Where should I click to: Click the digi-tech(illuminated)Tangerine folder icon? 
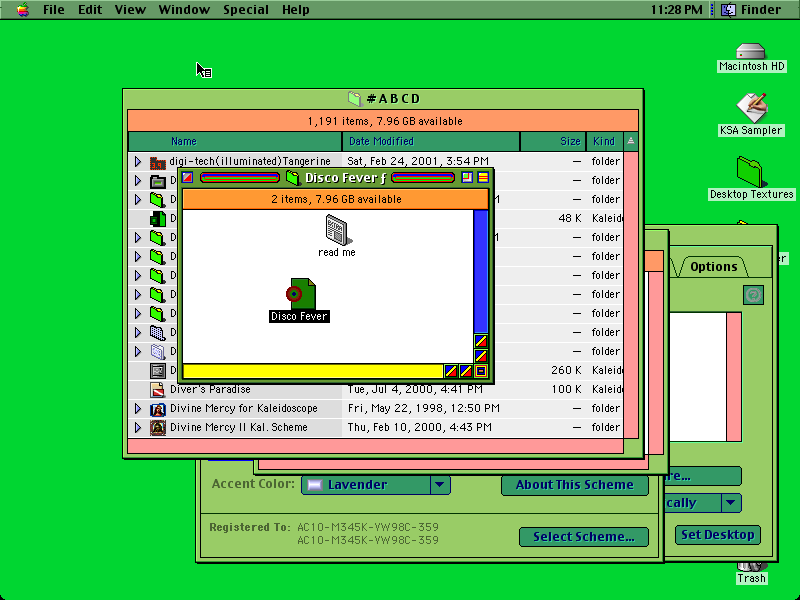pyautogui.click(x=158, y=162)
